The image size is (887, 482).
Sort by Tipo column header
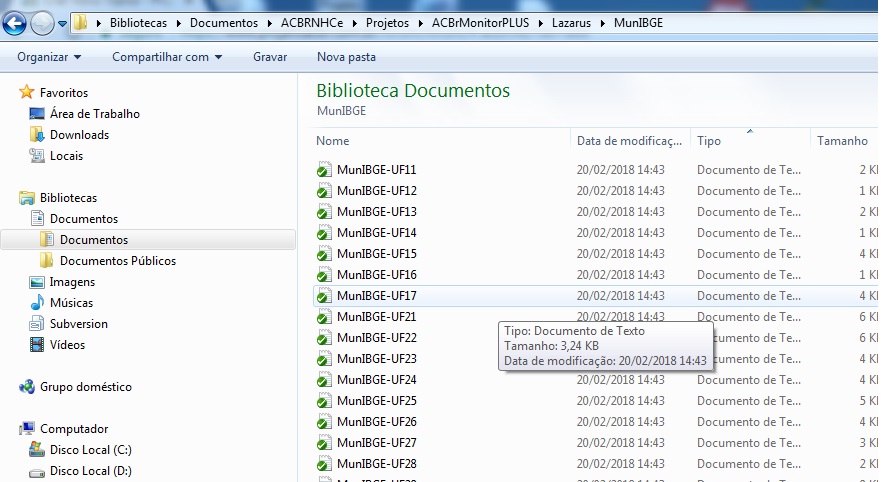709,141
